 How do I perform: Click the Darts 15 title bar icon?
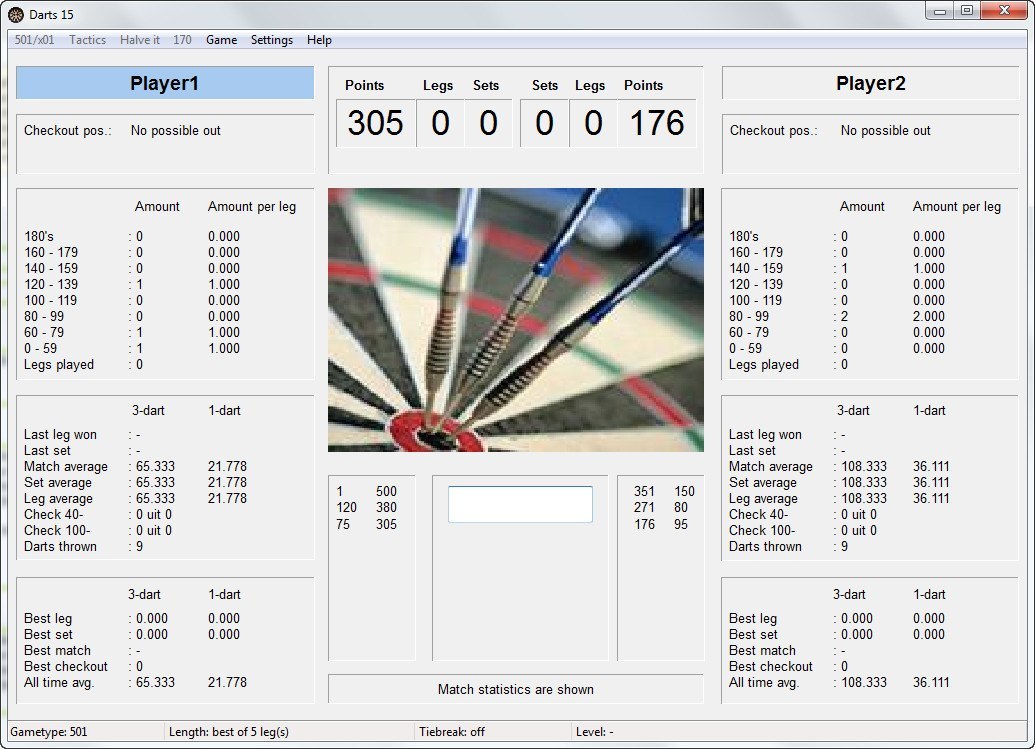(x=15, y=14)
